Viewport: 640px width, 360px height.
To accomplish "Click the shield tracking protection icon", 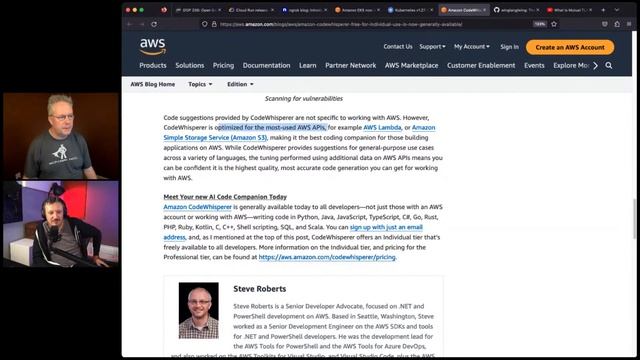I will [204, 24].
